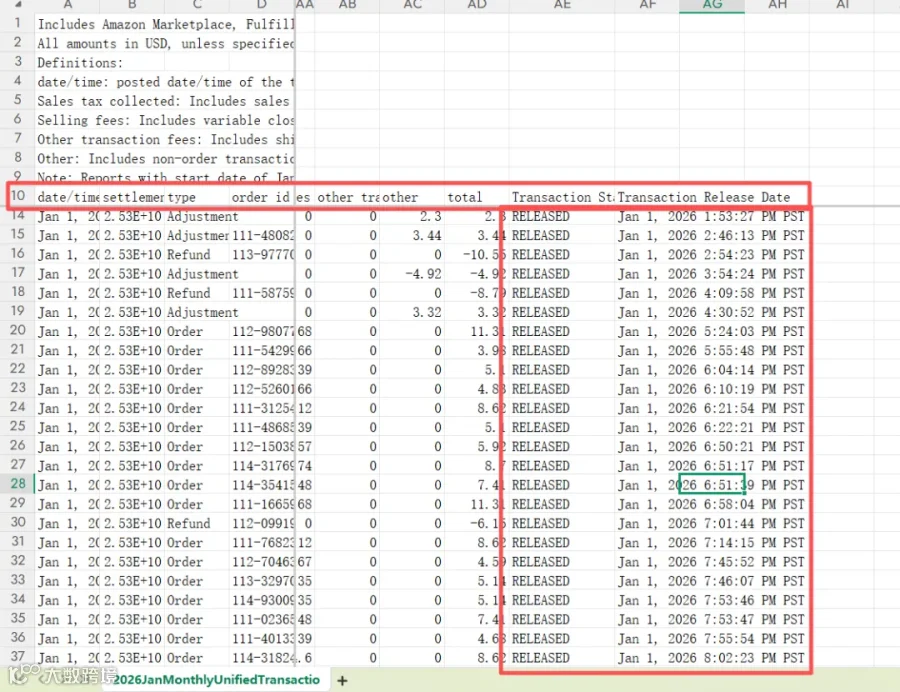Select order id cell '111-48082'

[x=263, y=235]
